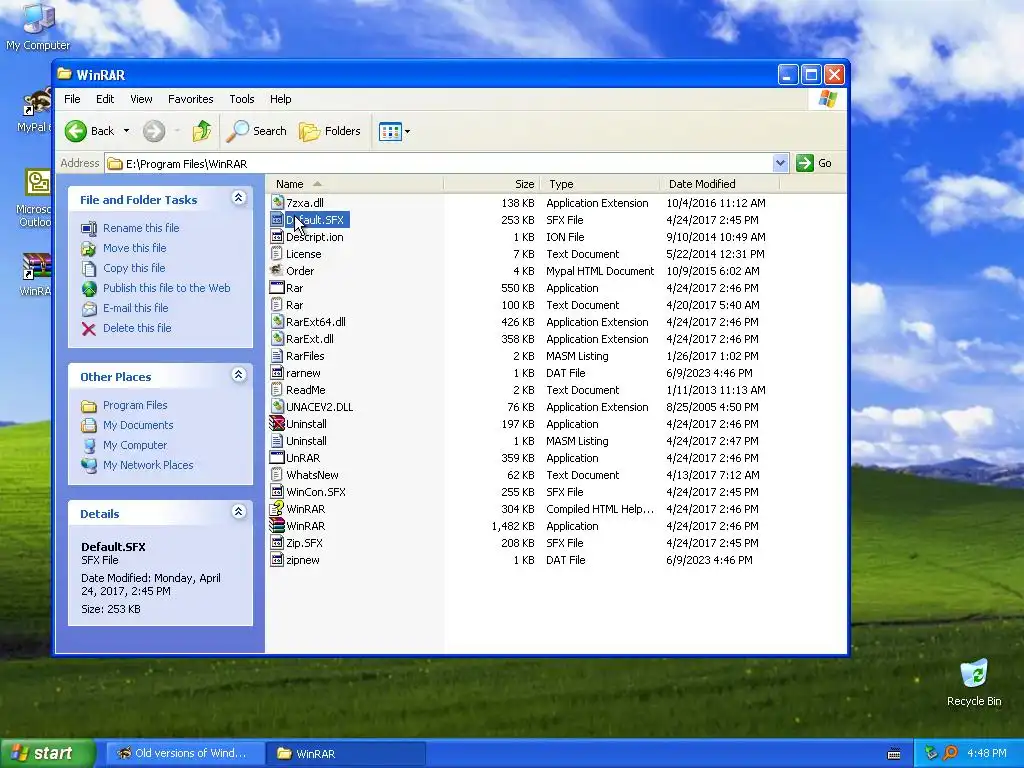Select the Order HTML document icon
Image resolution: width=1024 pixels, height=768 pixels.
277,271
